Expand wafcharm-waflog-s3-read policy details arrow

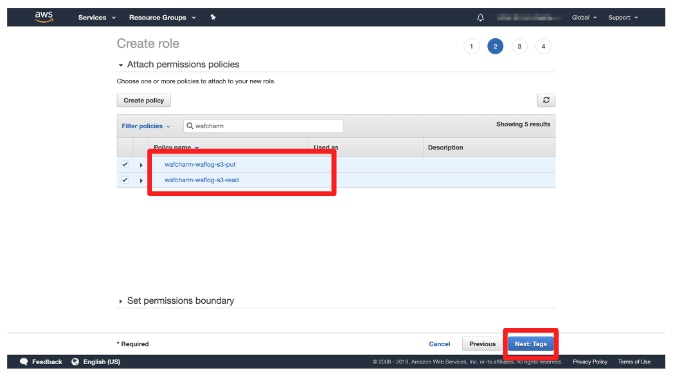[141, 181]
